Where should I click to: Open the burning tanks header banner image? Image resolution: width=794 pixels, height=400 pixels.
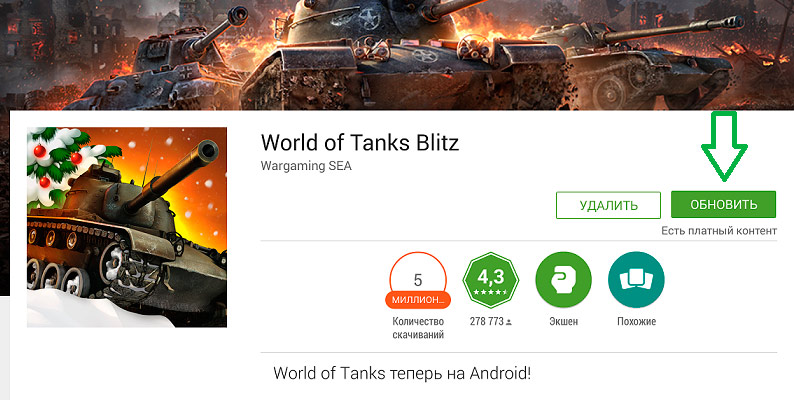tap(397, 55)
